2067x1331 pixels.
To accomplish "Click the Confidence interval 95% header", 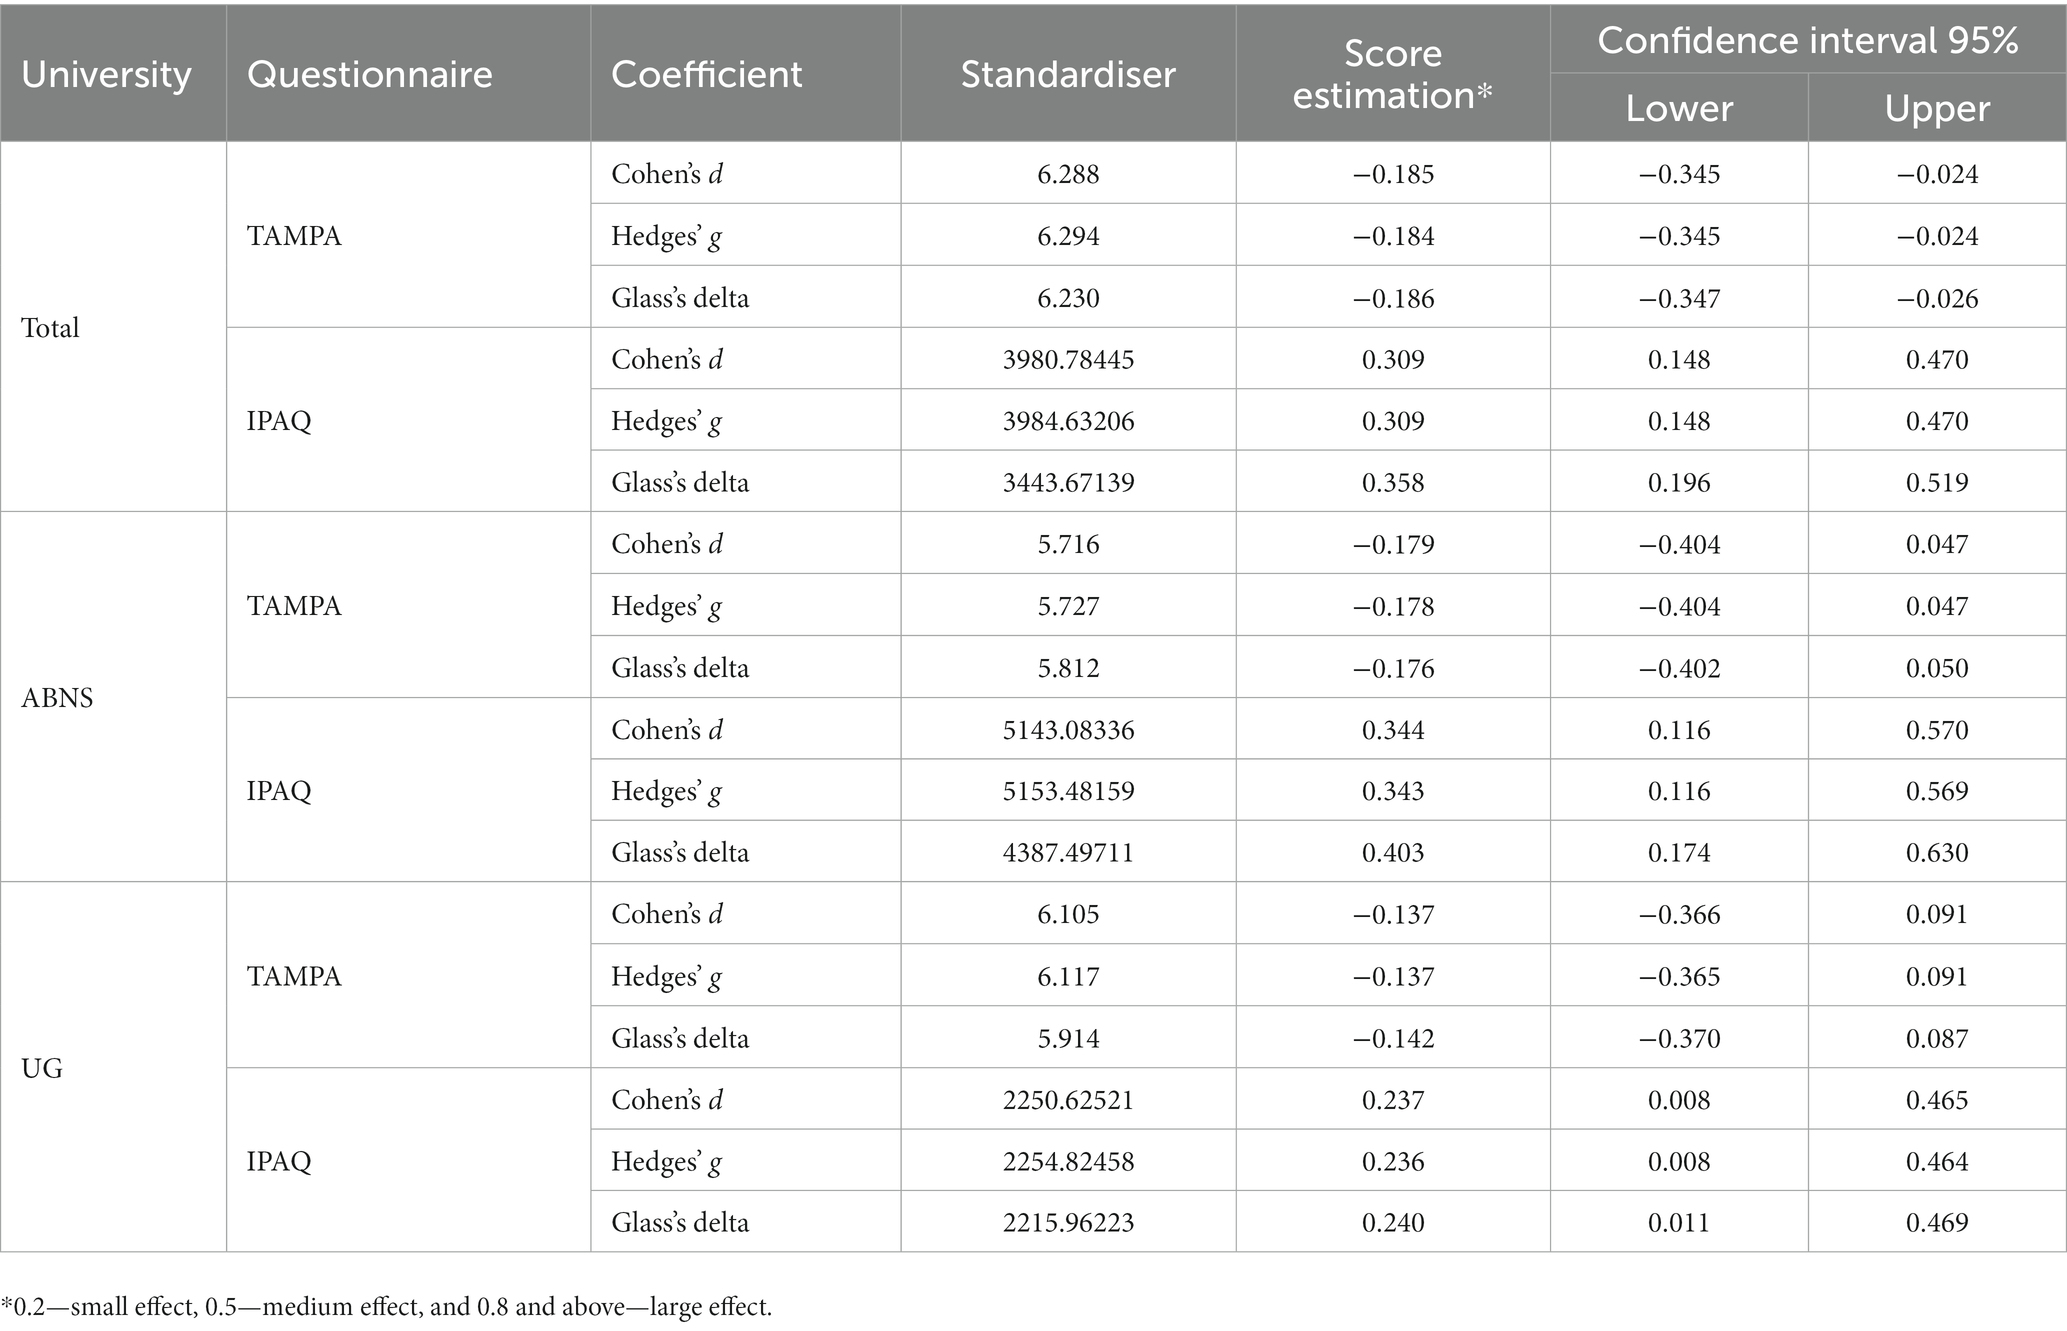I will [x=1808, y=40].
